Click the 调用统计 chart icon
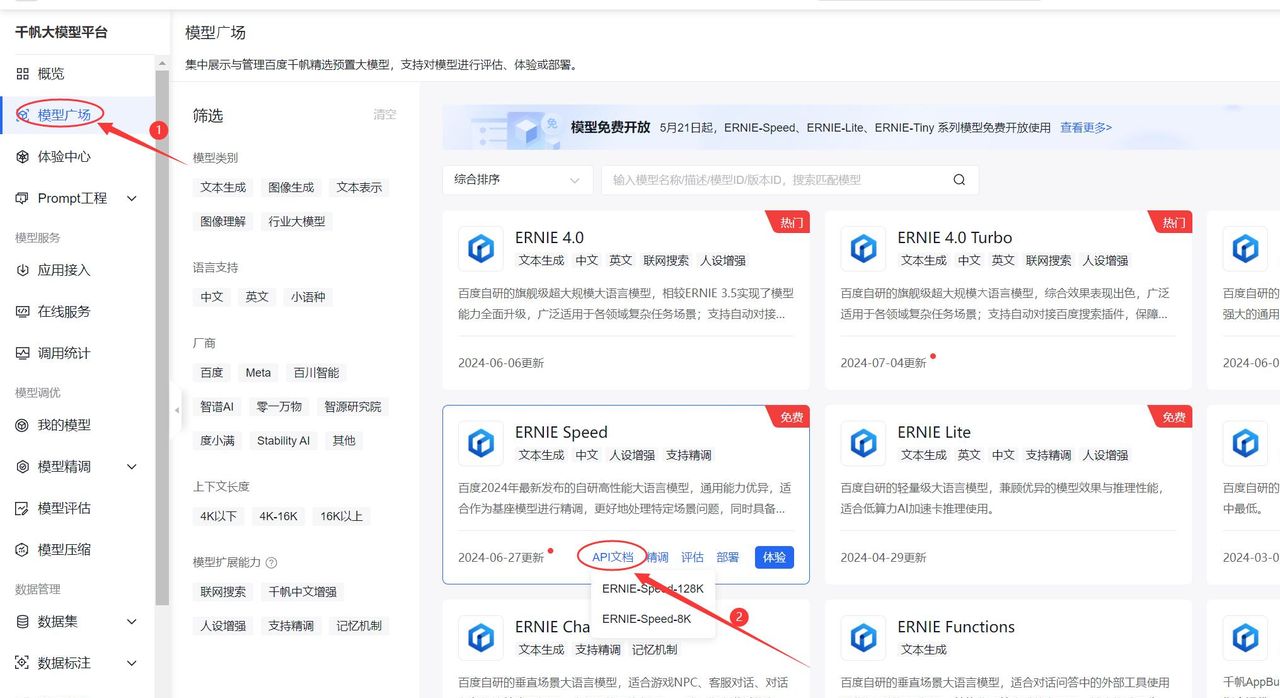This screenshot has width=1280, height=698. click(22, 353)
